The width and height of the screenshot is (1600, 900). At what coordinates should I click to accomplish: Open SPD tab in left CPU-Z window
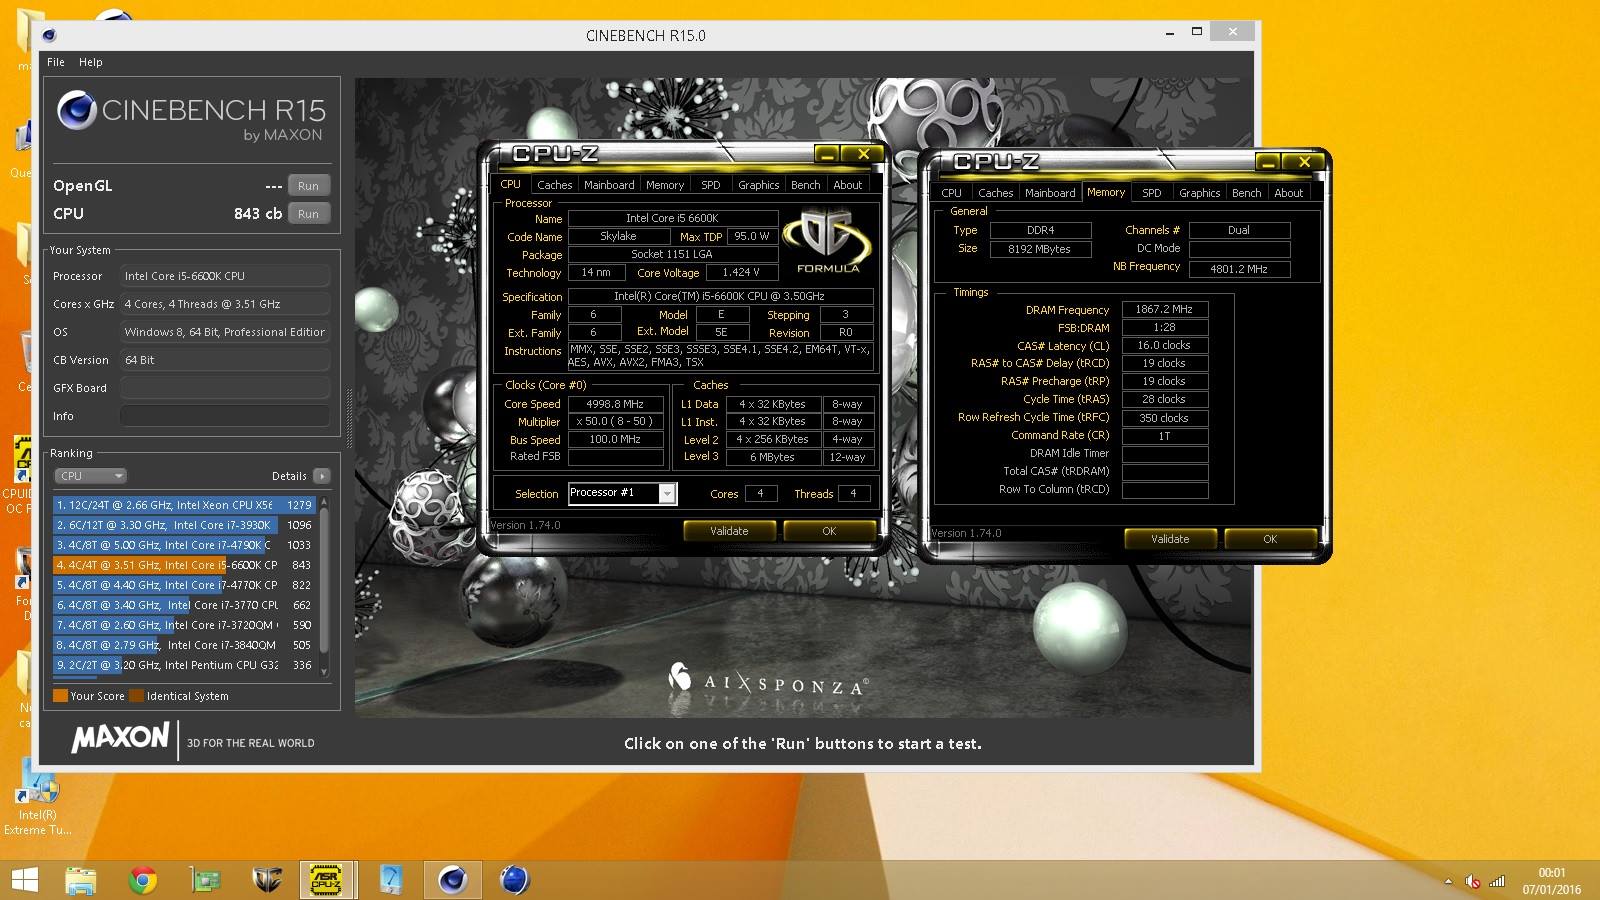[x=710, y=185]
